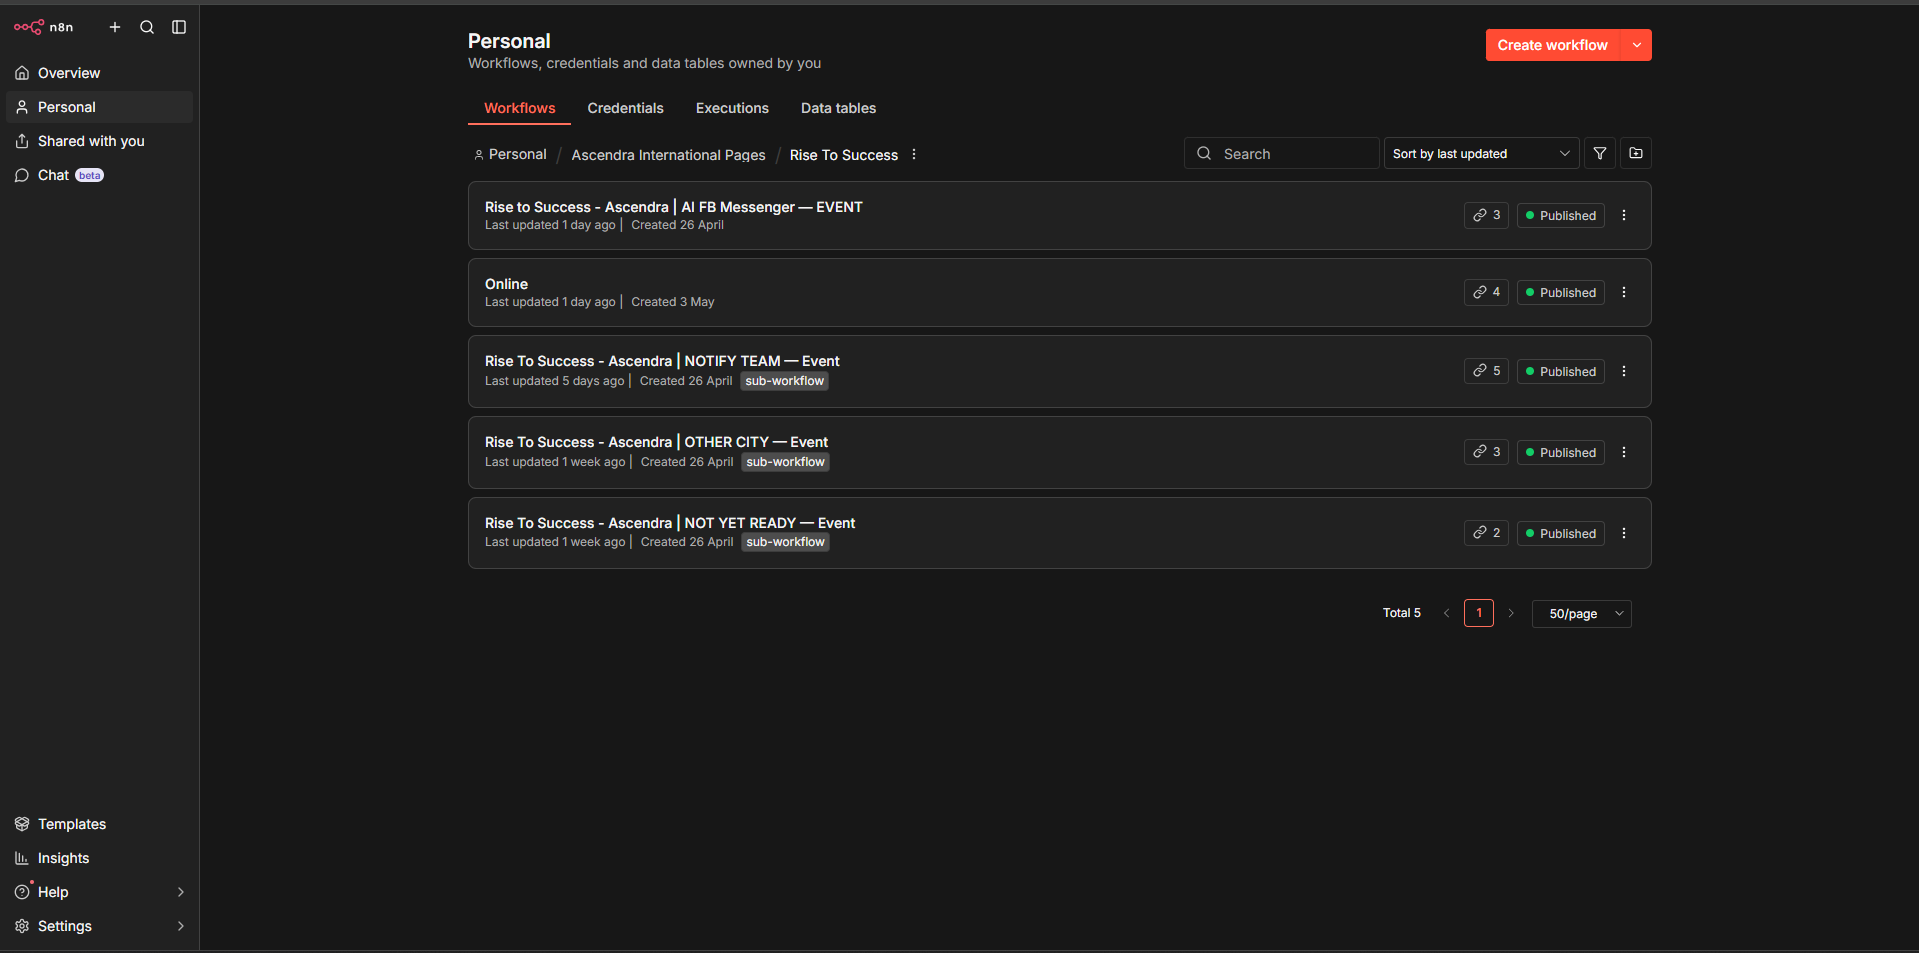Expand the Settings submenu
This screenshot has width=1919, height=953.
[99, 926]
